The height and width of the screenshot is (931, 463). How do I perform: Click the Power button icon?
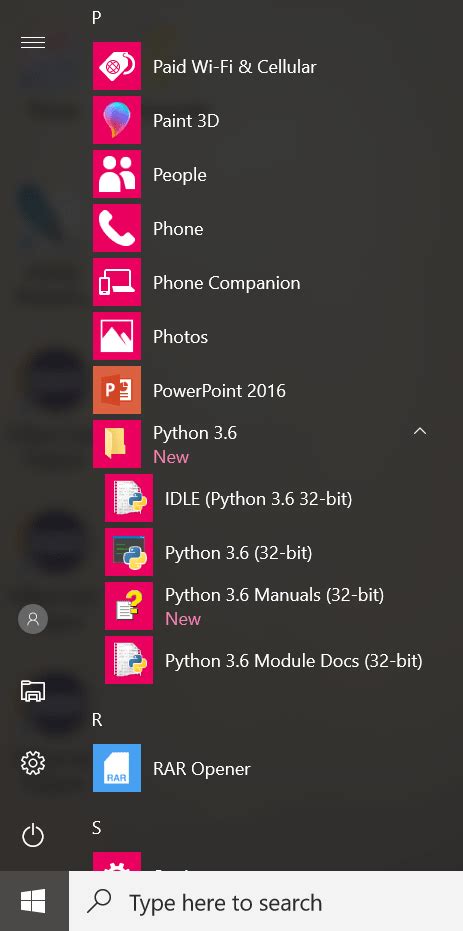pos(33,836)
